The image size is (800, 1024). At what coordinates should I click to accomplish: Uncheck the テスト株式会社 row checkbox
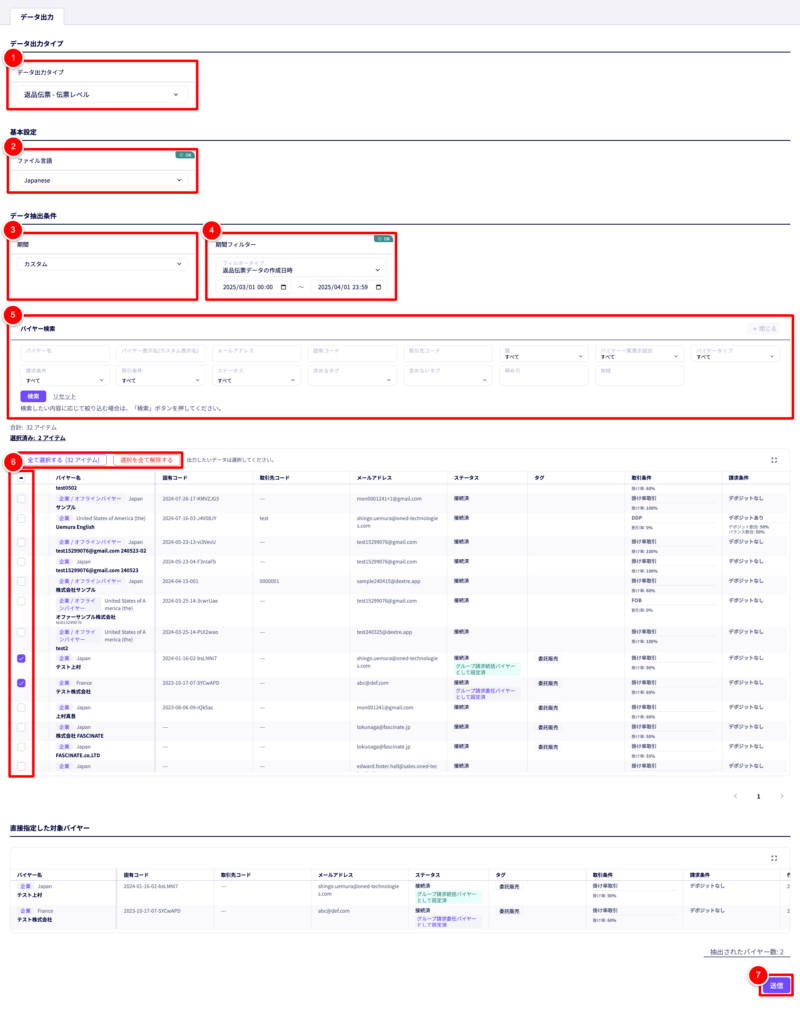21,683
